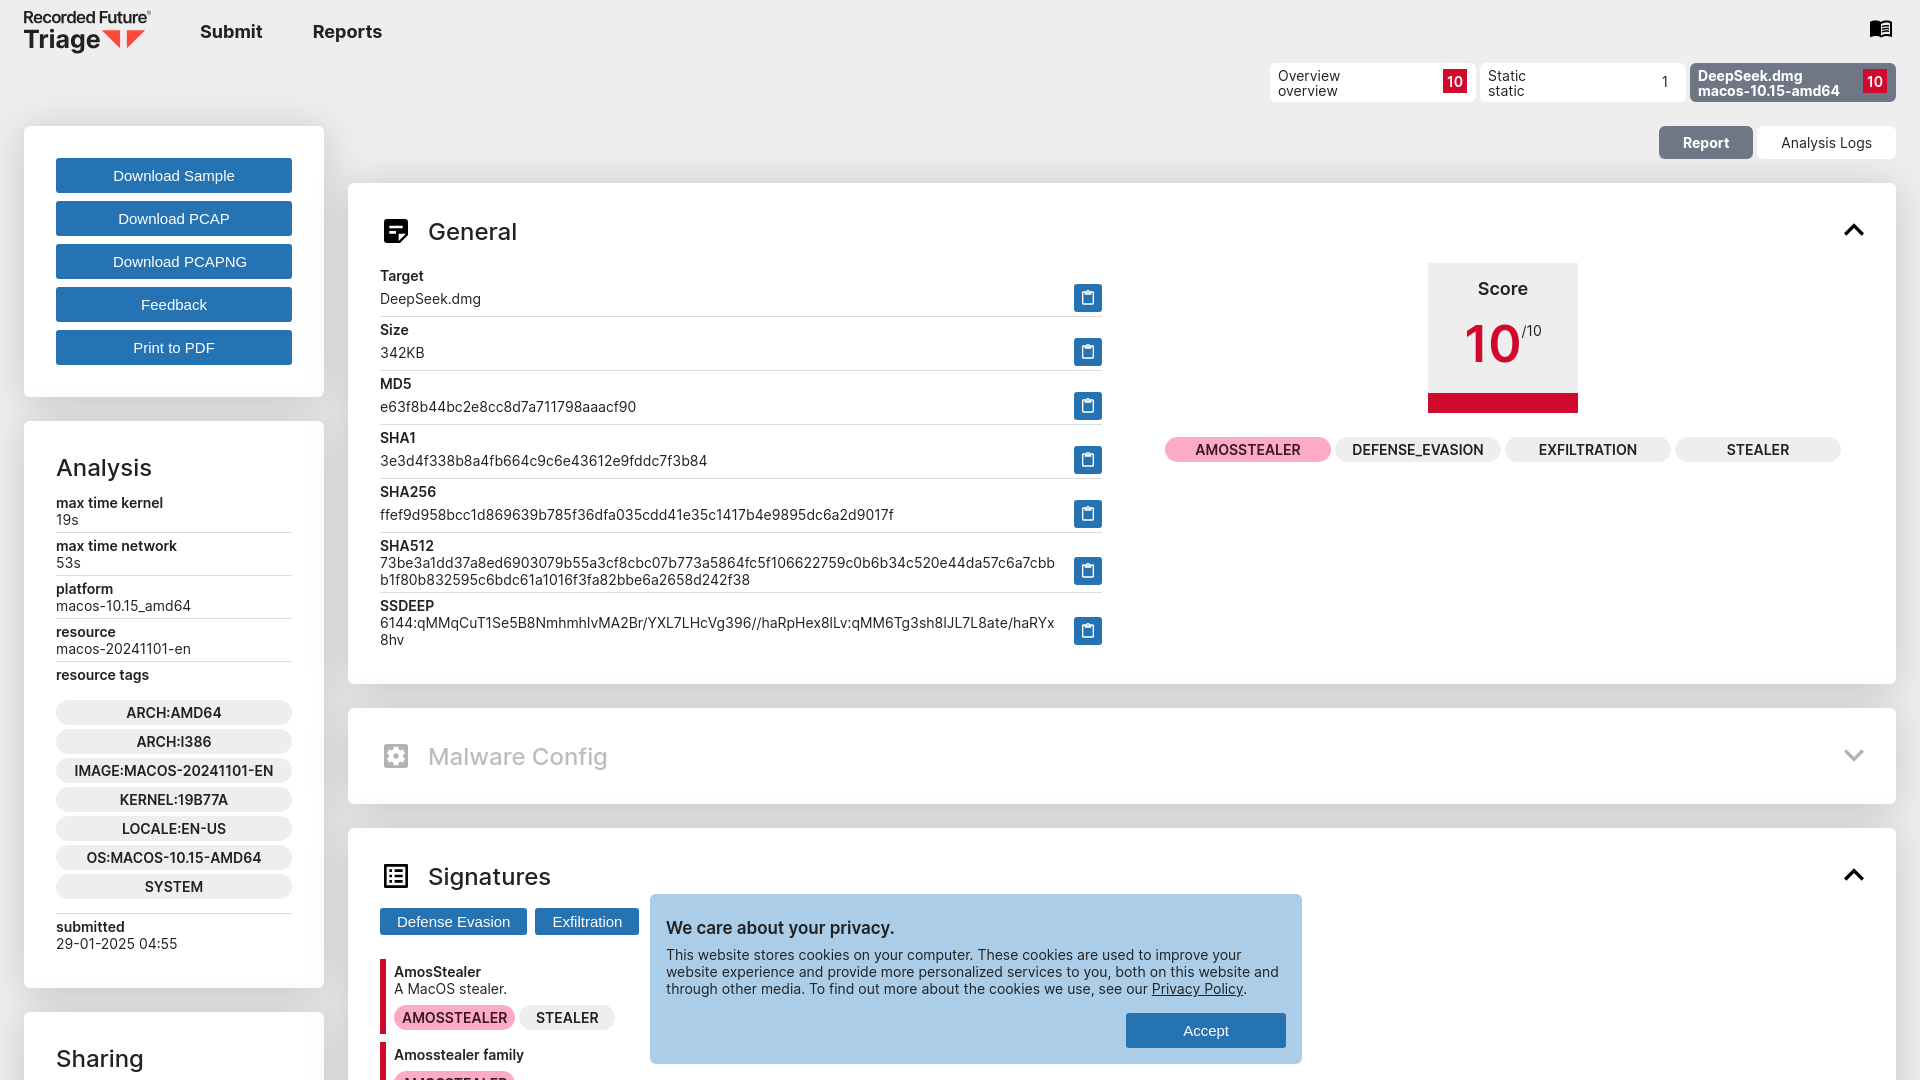This screenshot has width=1920, height=1080.
Task: Click the Sharing panel heading
Action: click(100, 1059)
